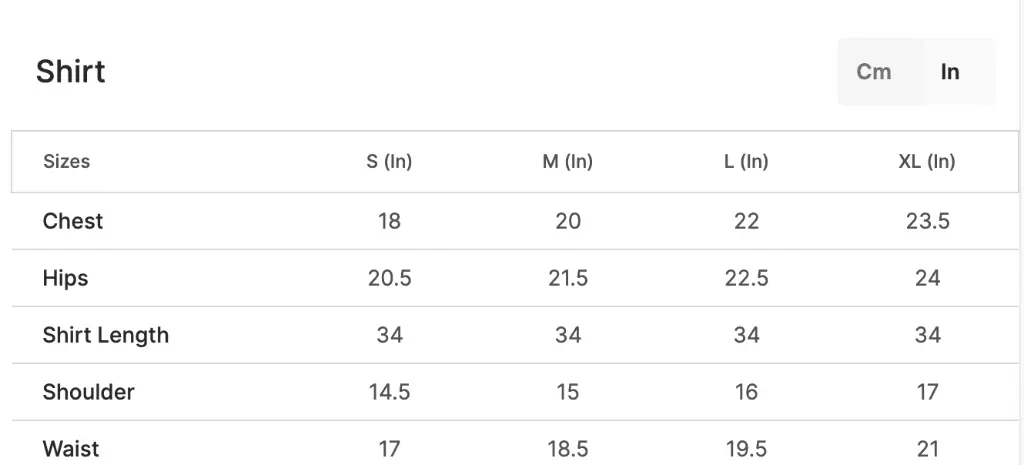This screenshot has width=1024, height=465.
Task: Click Waist value 19.5 for L
Action: [x=746, y=449]
